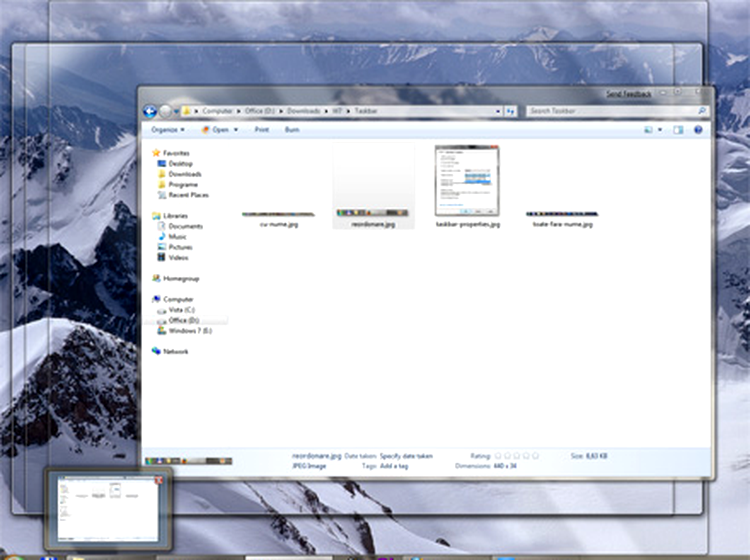Change view with the views icon
This screenshot has height=560, width=750.
(648, 130)
